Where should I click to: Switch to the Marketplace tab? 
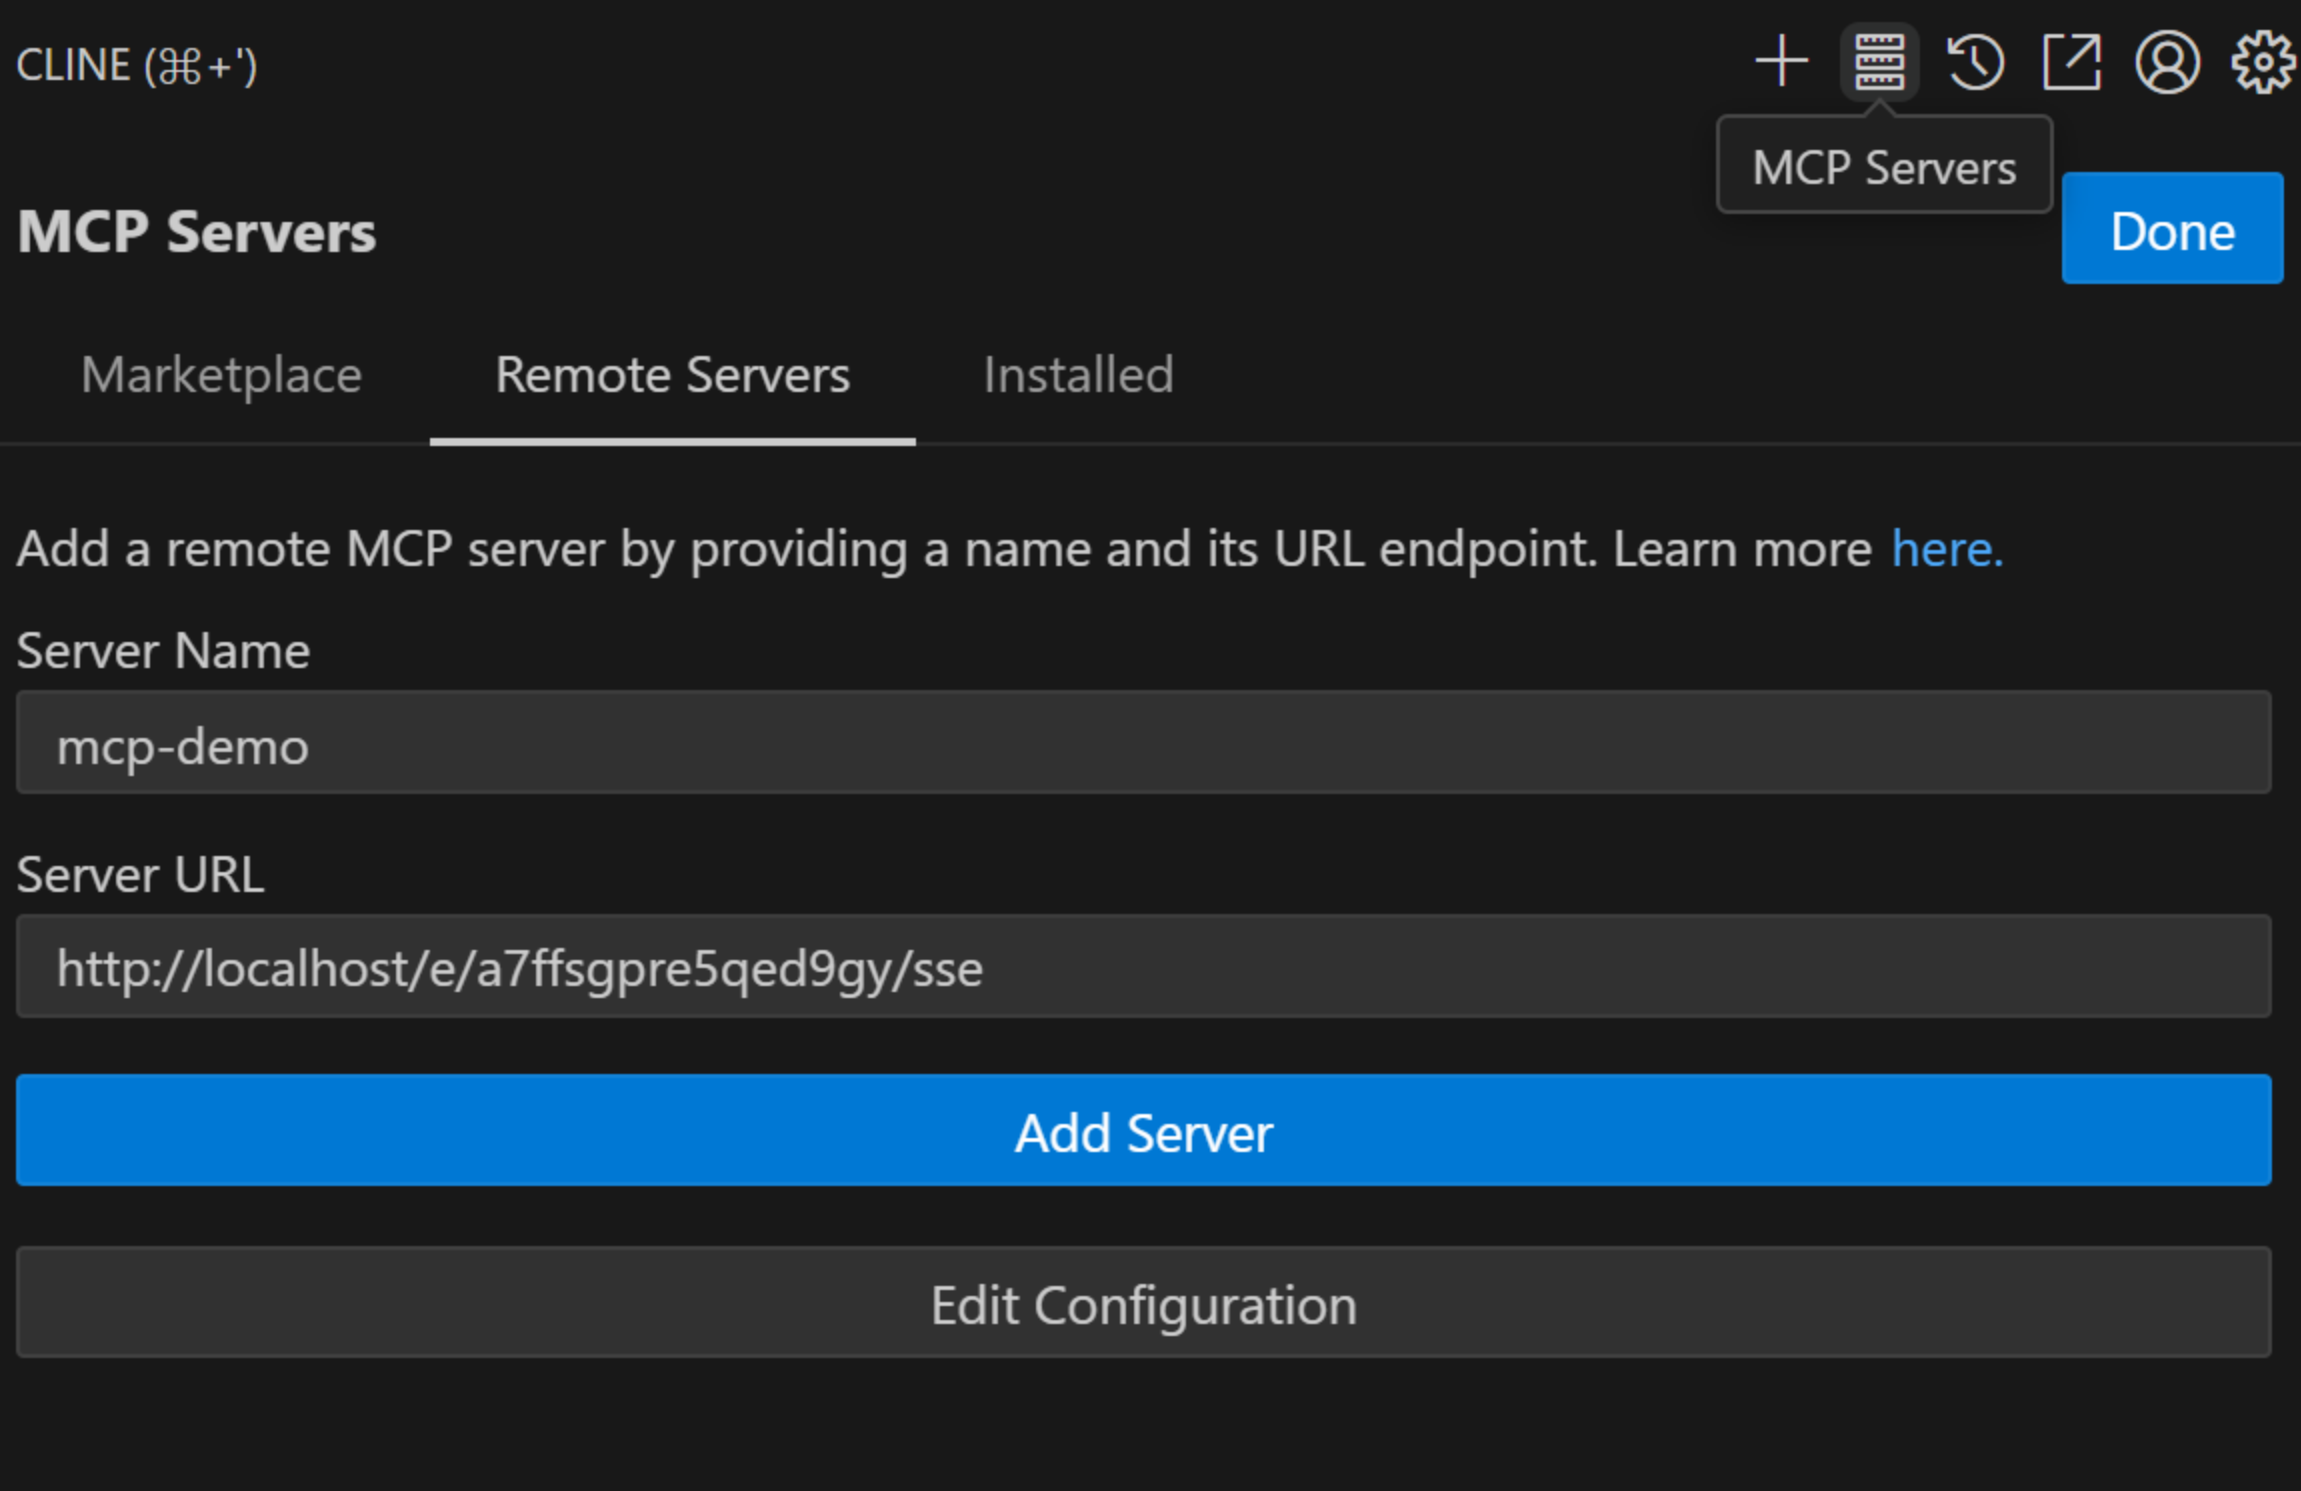point(221,376)
